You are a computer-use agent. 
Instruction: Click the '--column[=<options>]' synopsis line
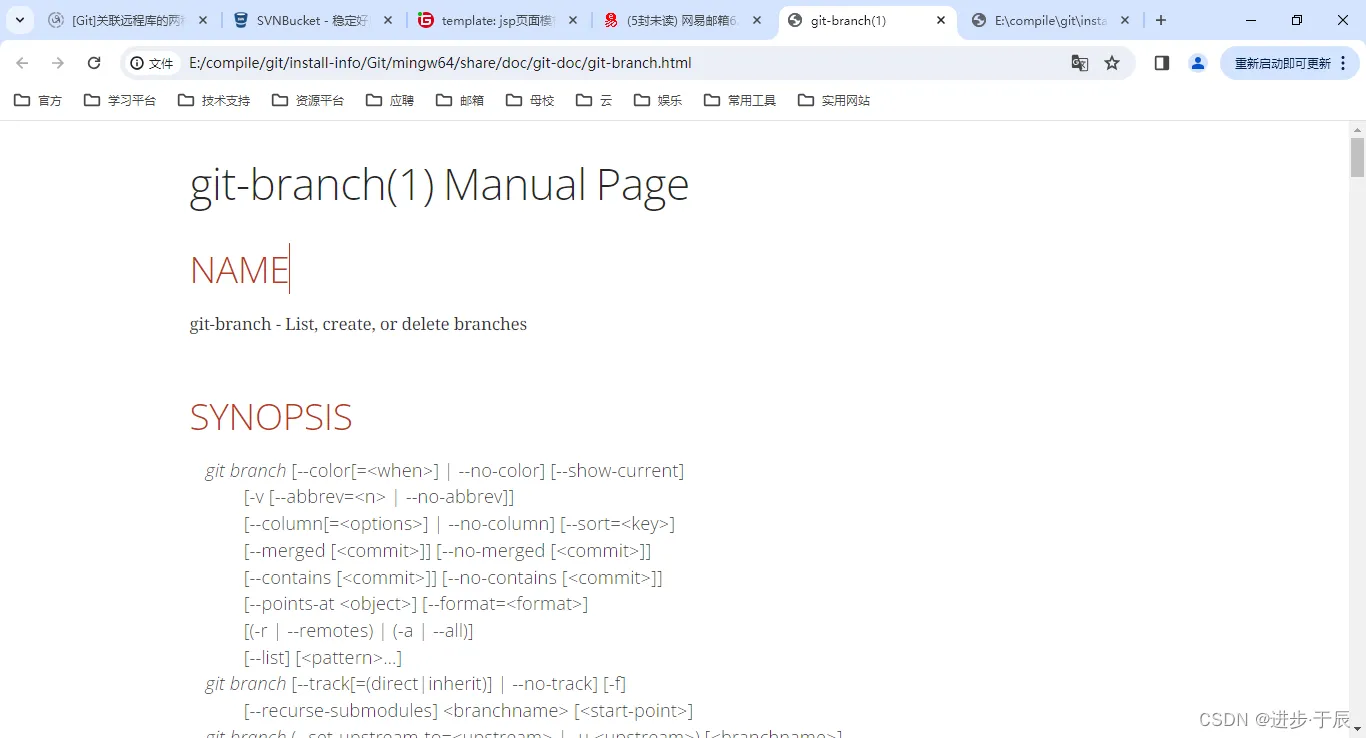[459, 524]
